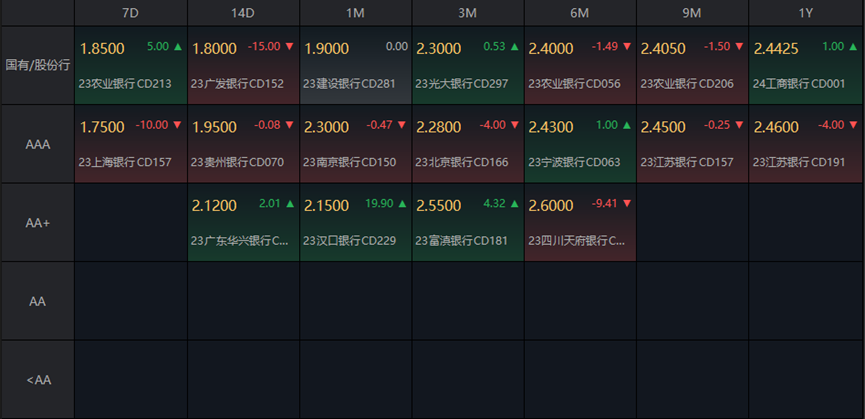Open the 23贵州银行CD070 cell
This screenshot has height=419, width=865.
click(243, 144)
